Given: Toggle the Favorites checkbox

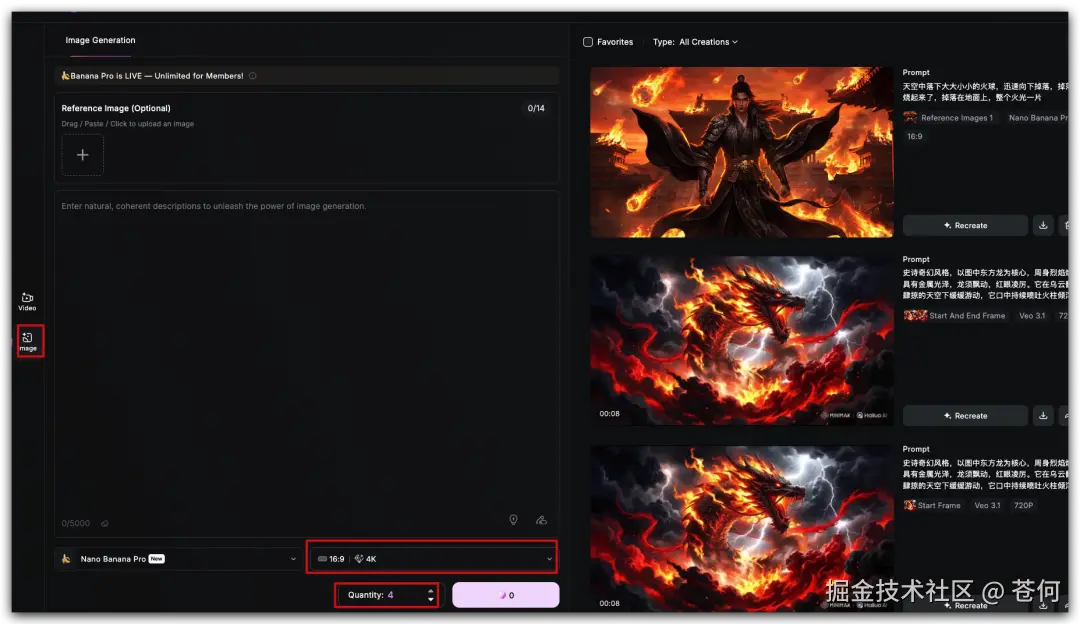Looking at the screenshot, I should (x=588, y=42).
